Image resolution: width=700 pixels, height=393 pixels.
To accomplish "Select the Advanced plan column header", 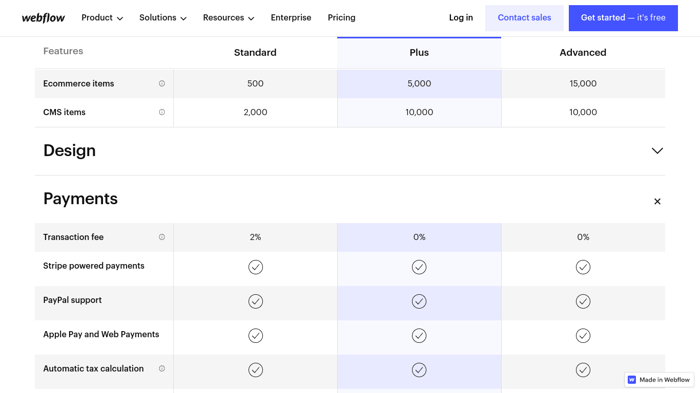I will click(x=583, y=53).
